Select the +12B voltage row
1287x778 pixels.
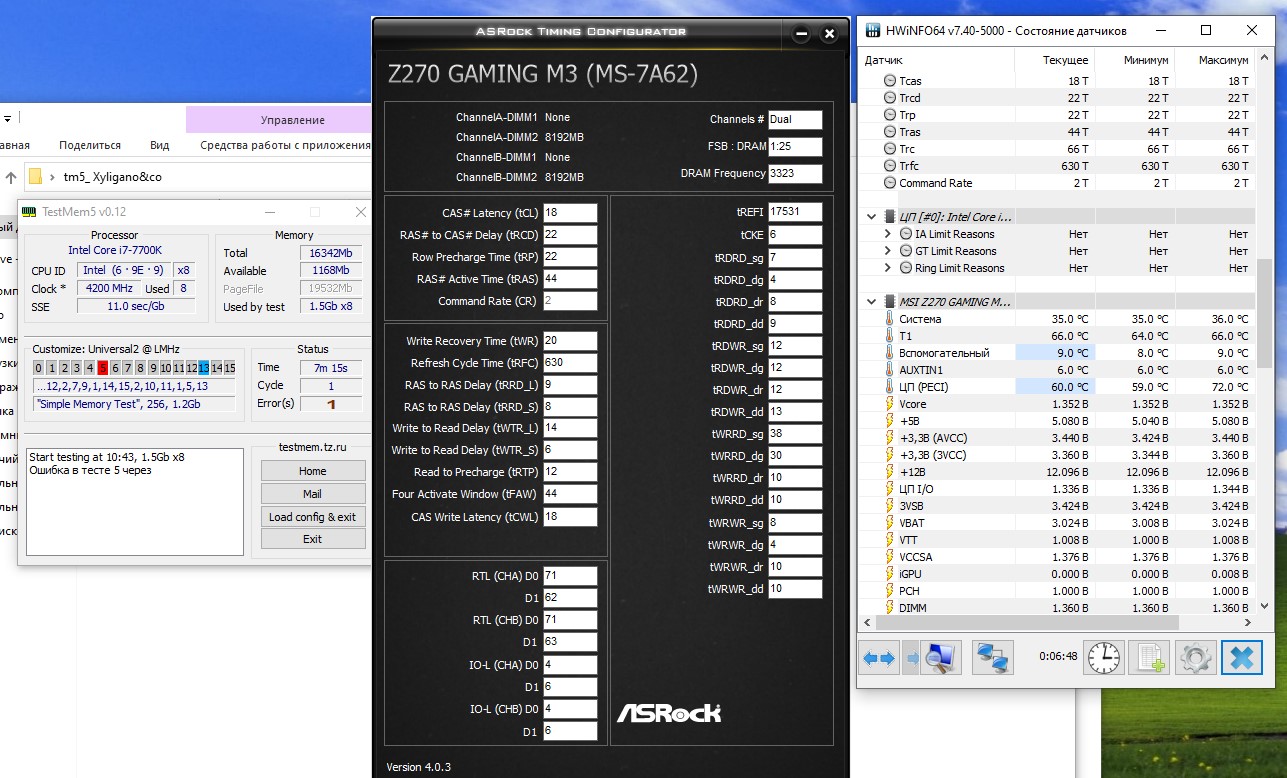(1057, 472)
